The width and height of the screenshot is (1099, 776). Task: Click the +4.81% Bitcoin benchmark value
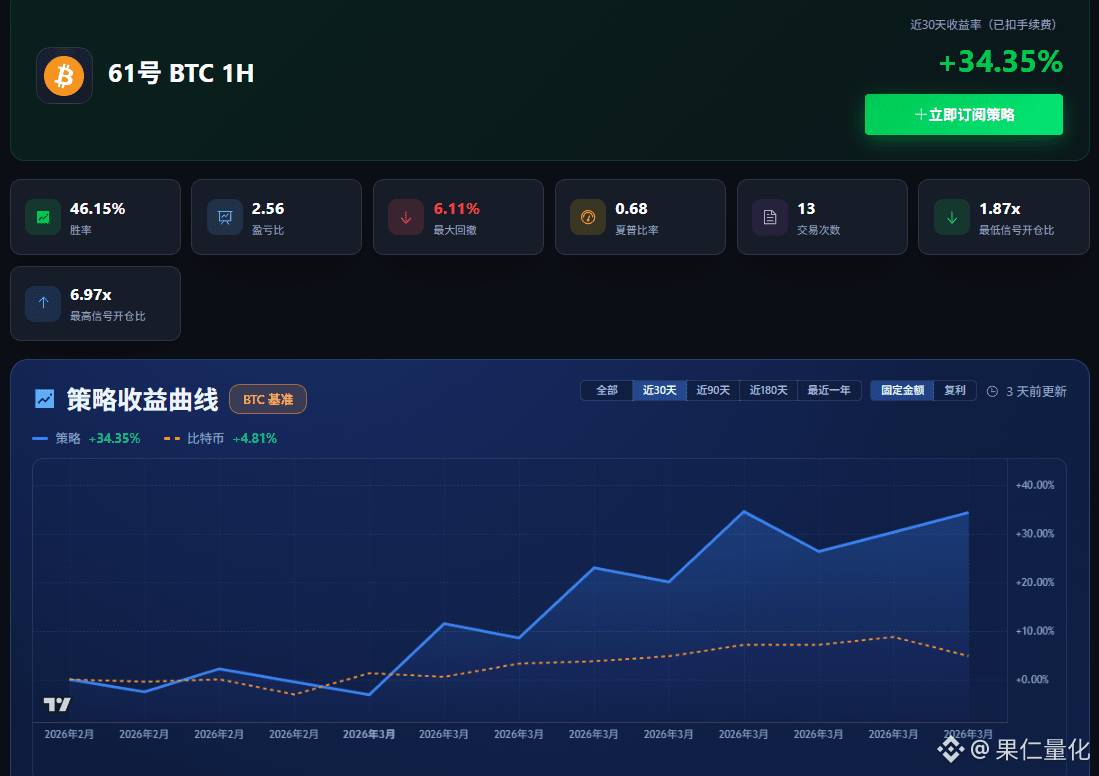254,438
